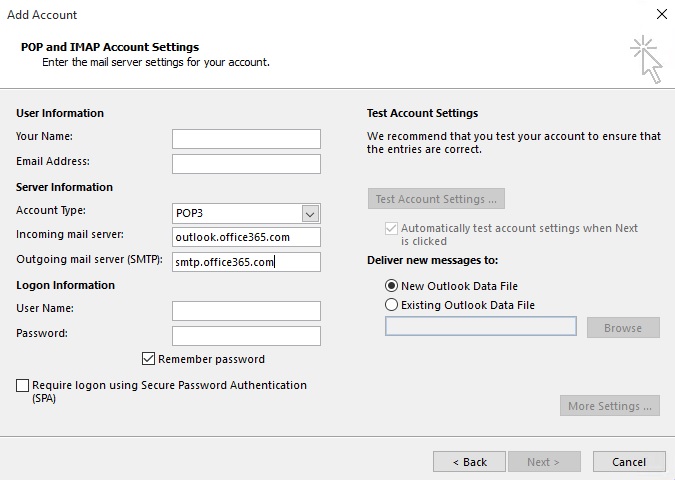Click the User Name input box

click(246, 311)
